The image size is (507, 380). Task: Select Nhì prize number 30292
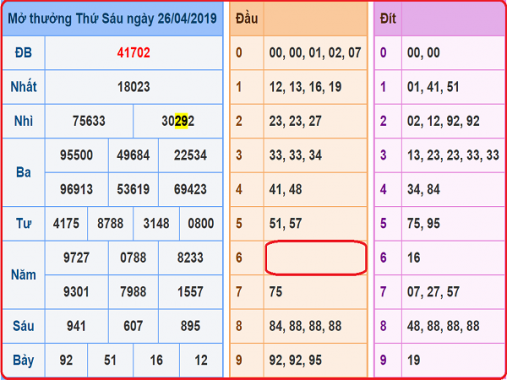[178, 121]
